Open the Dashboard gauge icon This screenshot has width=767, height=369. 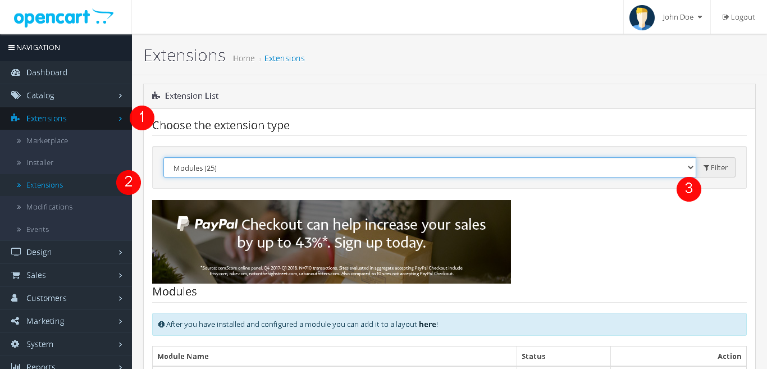click(16, 72)
